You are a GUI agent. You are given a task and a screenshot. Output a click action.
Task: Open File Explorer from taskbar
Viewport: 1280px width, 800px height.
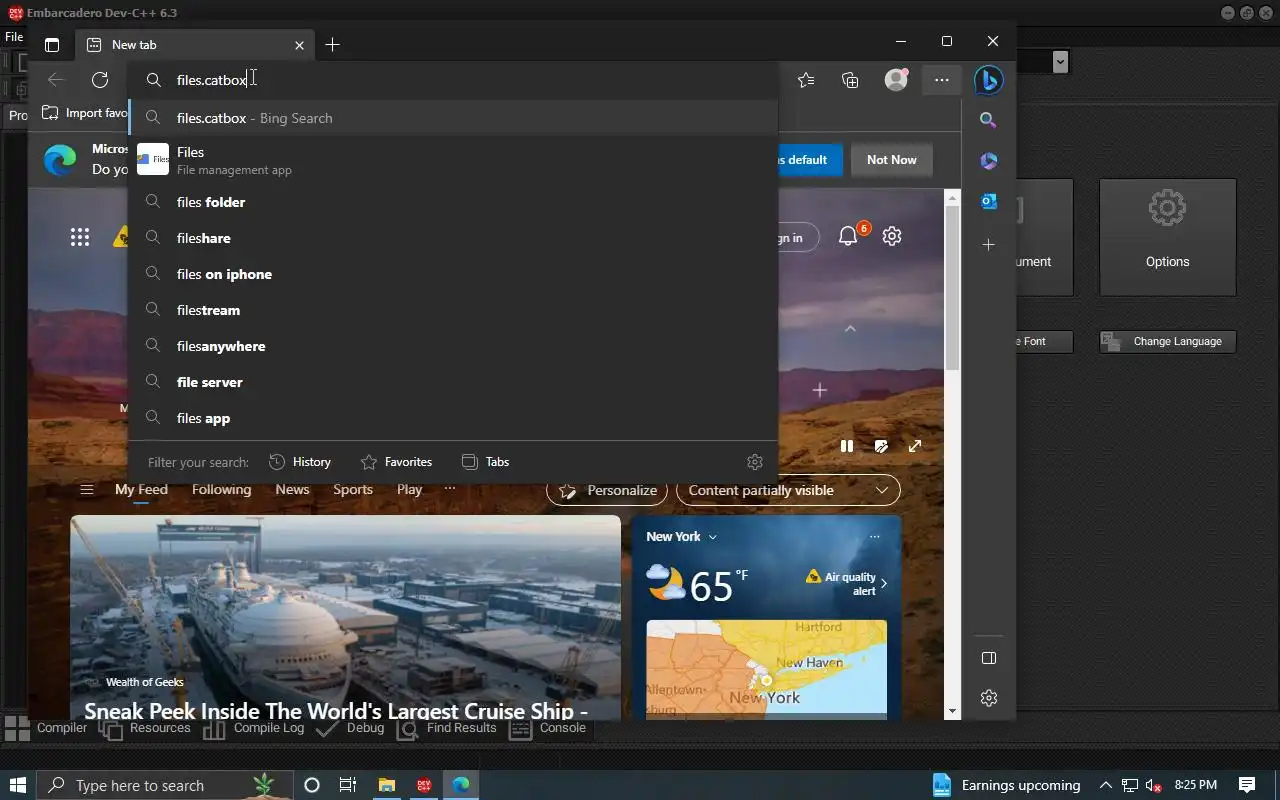pyautogui.click(x=387, y=785)
